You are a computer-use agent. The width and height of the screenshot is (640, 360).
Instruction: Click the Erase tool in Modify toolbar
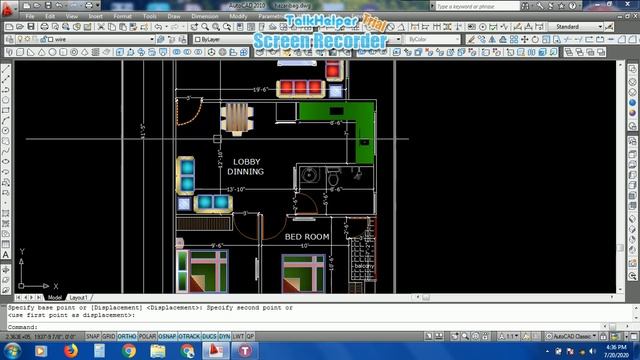pyautogui.click(x=471, y=39)
